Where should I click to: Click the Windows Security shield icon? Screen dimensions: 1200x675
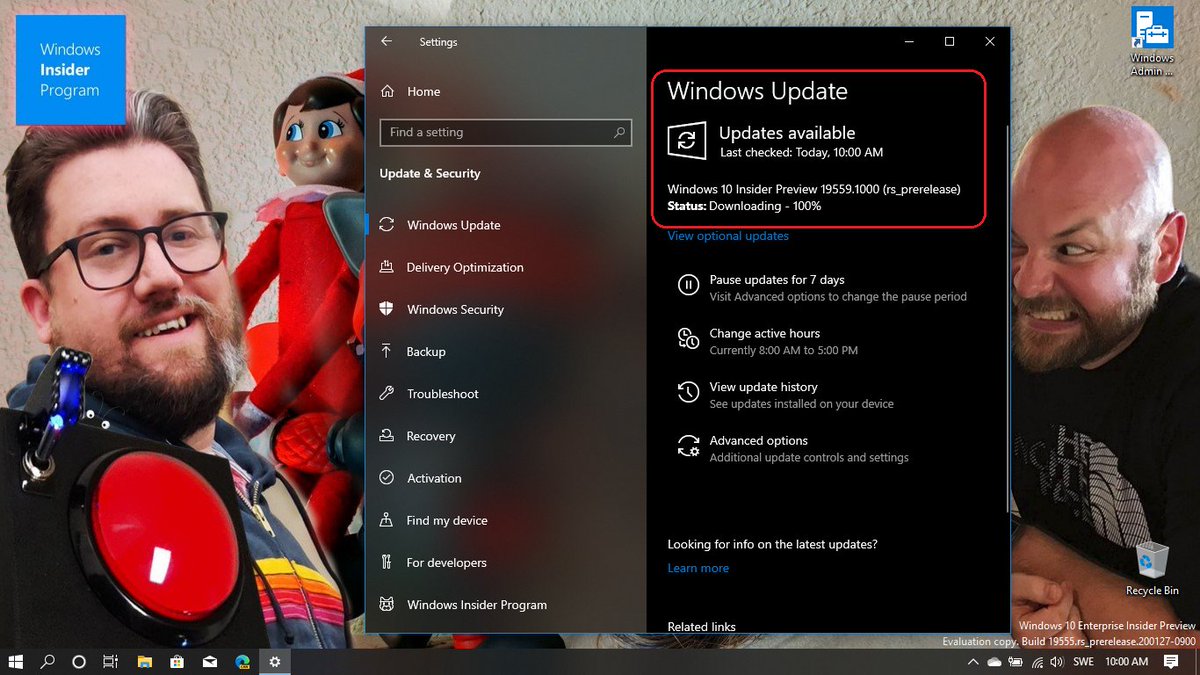click(386, 309)
